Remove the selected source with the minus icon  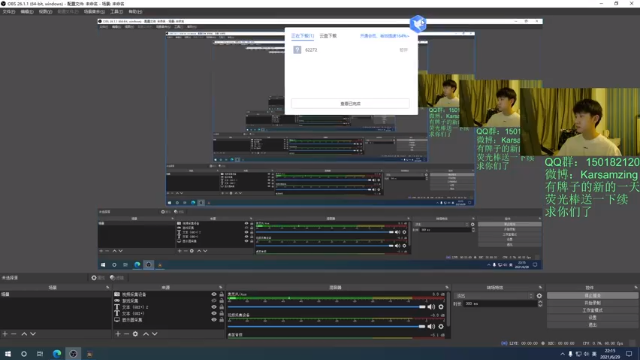[127, 334]
